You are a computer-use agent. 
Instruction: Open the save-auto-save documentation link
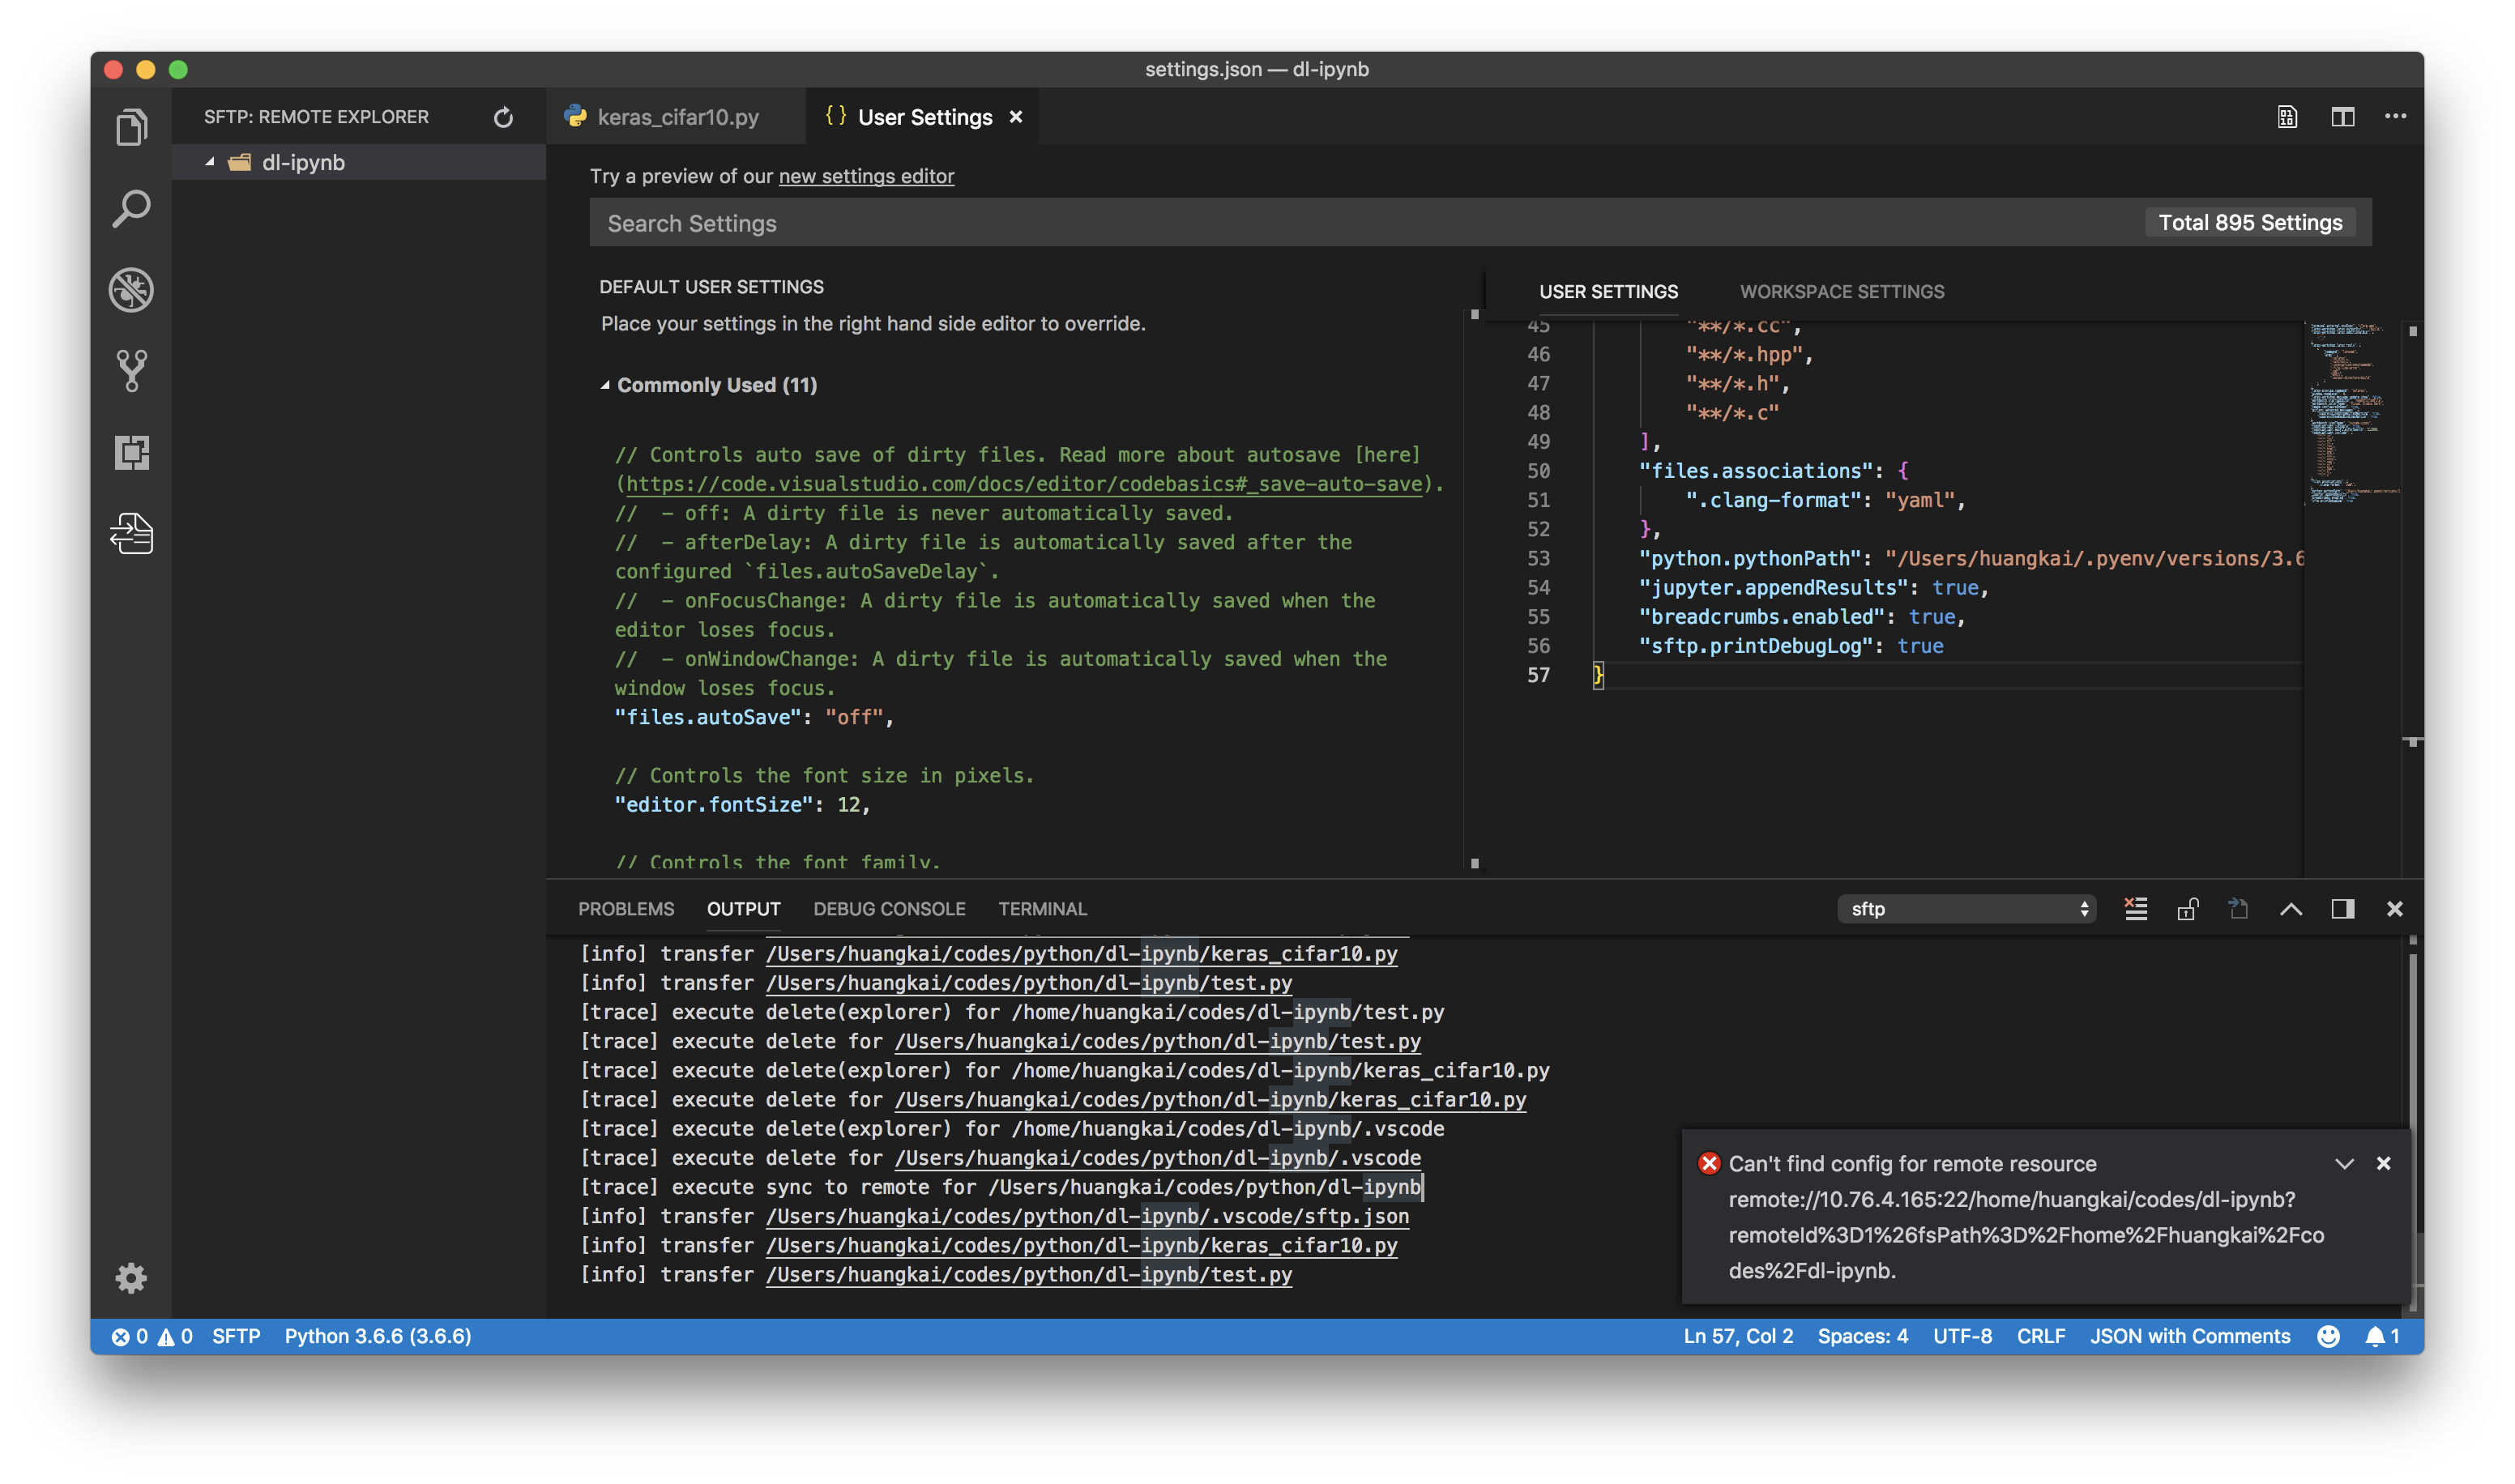pyautogui.click(x=1024, y=484)
